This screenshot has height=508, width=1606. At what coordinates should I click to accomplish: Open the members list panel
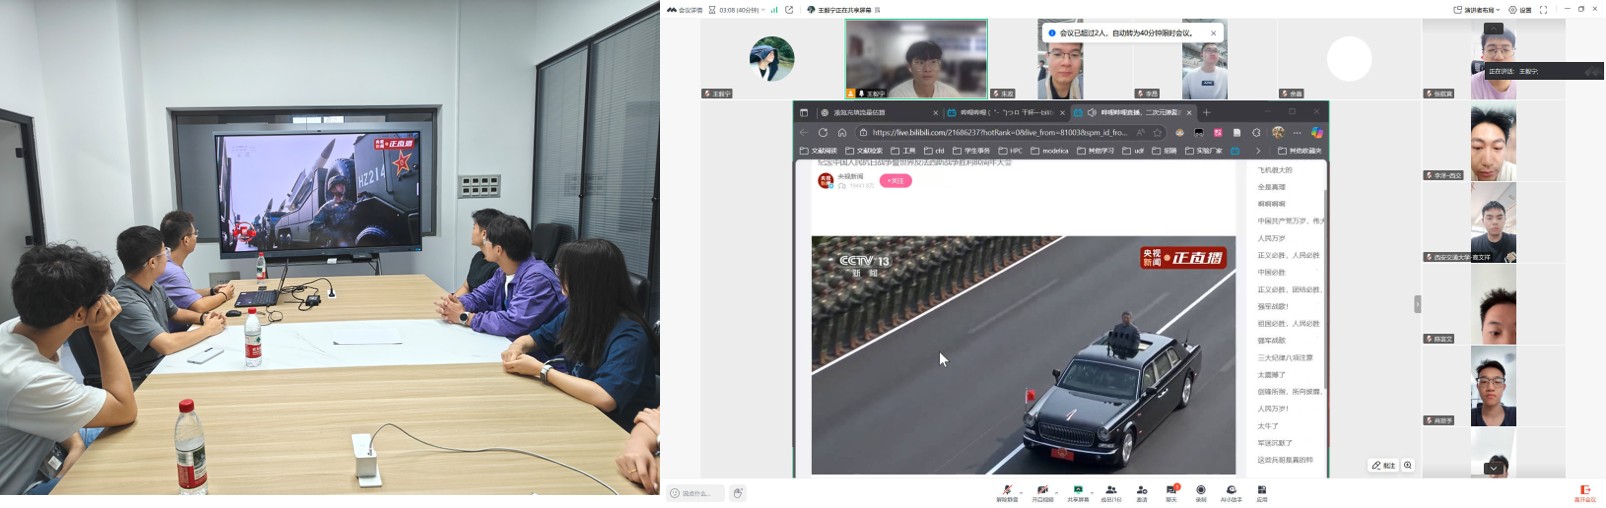(x=1111, y=490)
